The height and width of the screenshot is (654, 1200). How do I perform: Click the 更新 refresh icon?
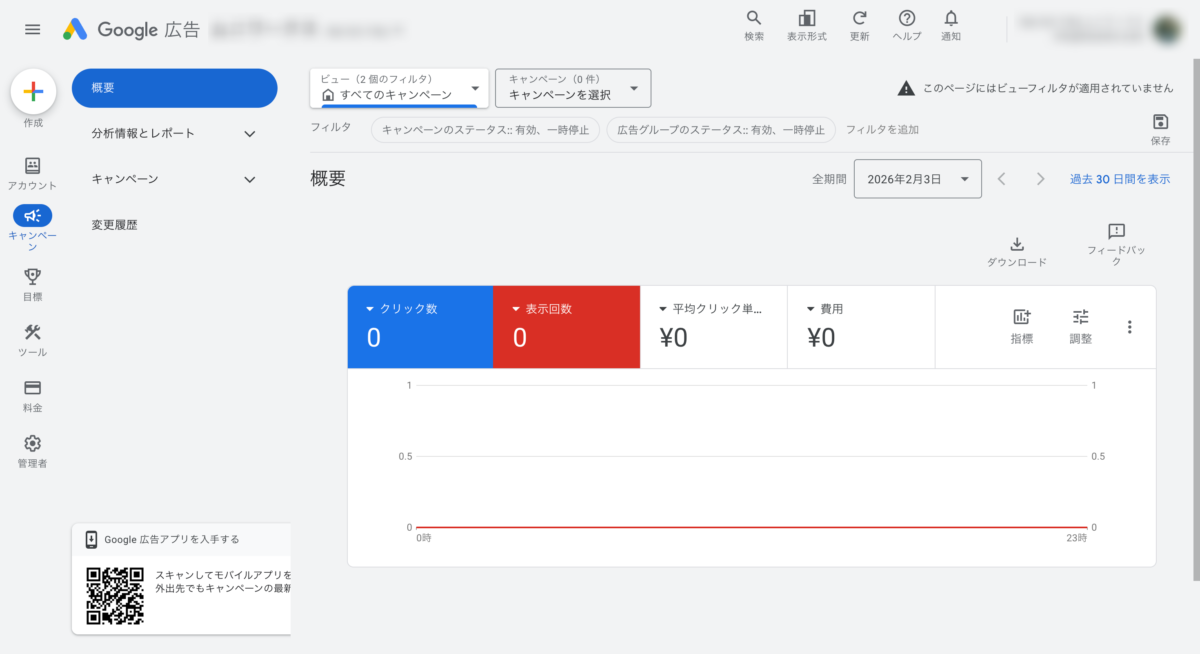pos(859,18)
